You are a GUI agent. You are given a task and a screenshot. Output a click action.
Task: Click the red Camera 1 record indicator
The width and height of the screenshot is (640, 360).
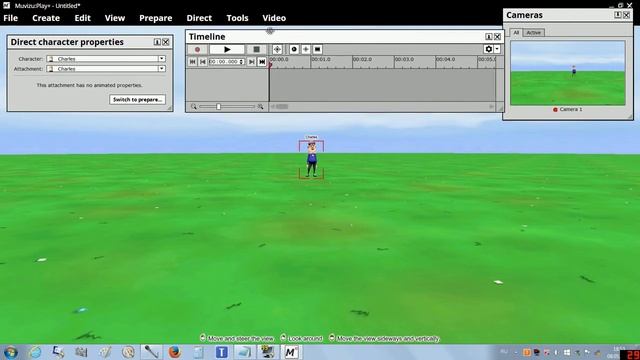(x=555, y=109)
